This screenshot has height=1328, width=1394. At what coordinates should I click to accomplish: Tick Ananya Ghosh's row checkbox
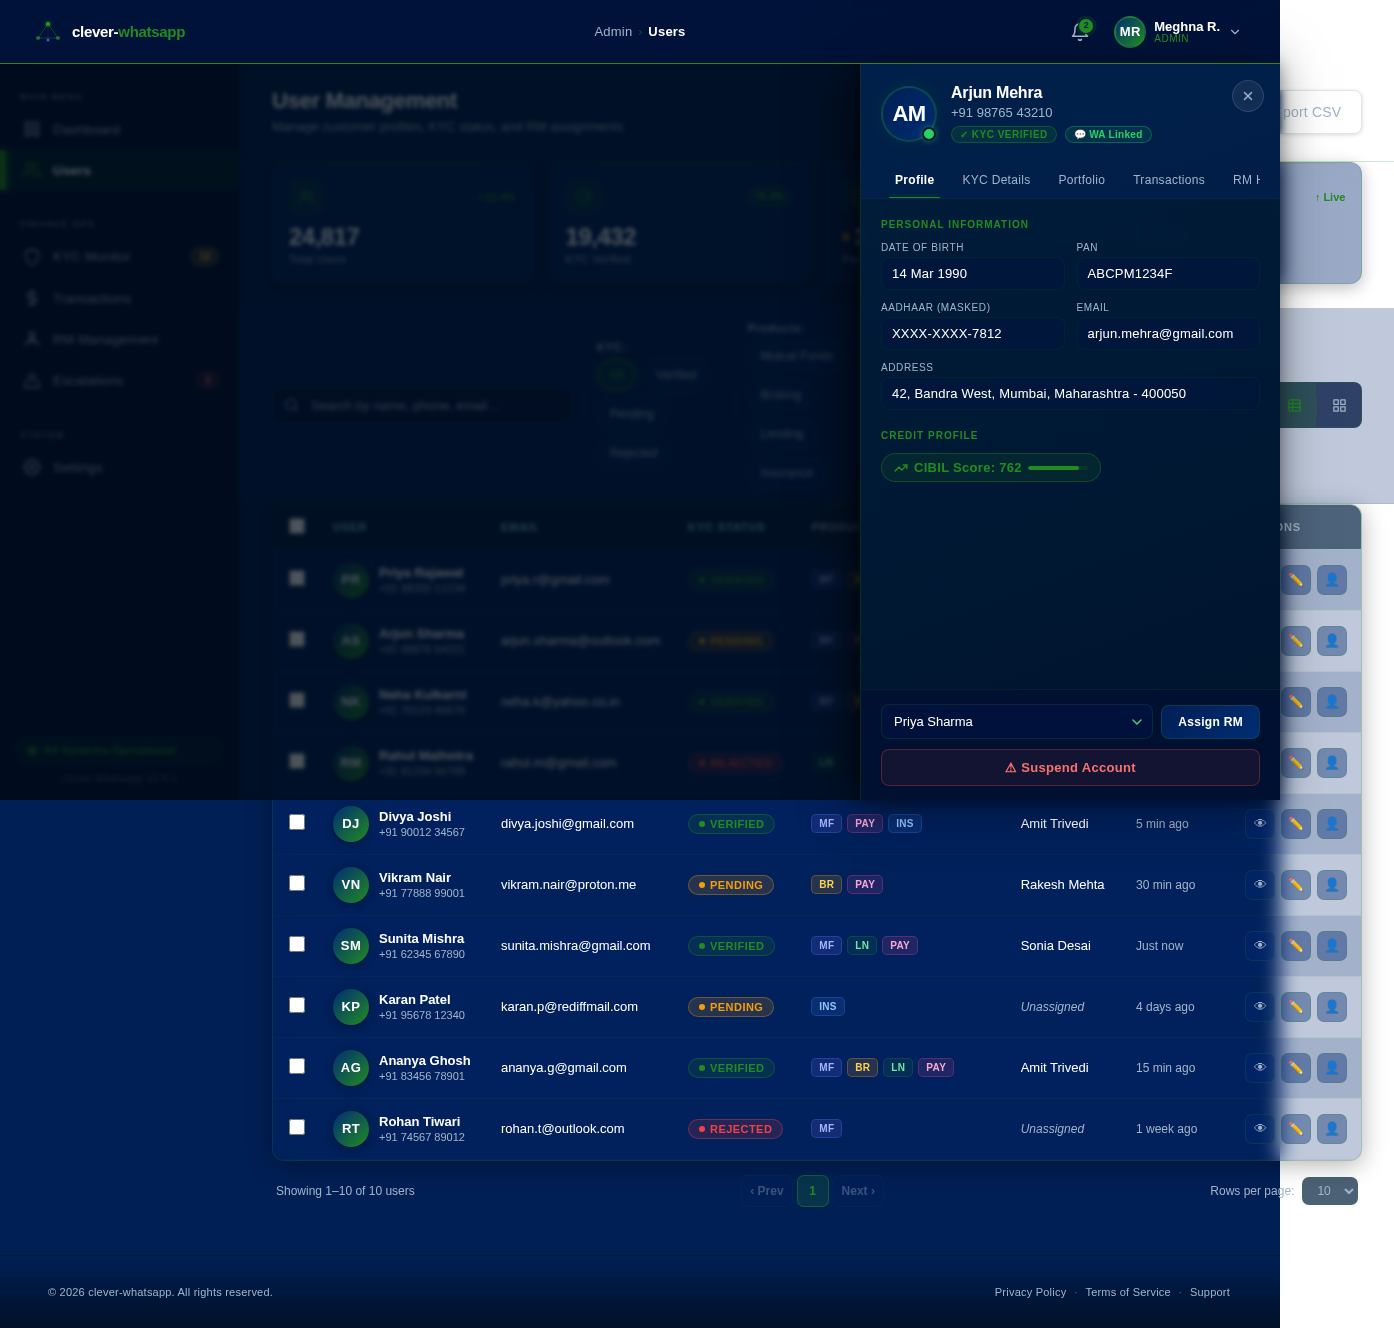point(297,1066)
